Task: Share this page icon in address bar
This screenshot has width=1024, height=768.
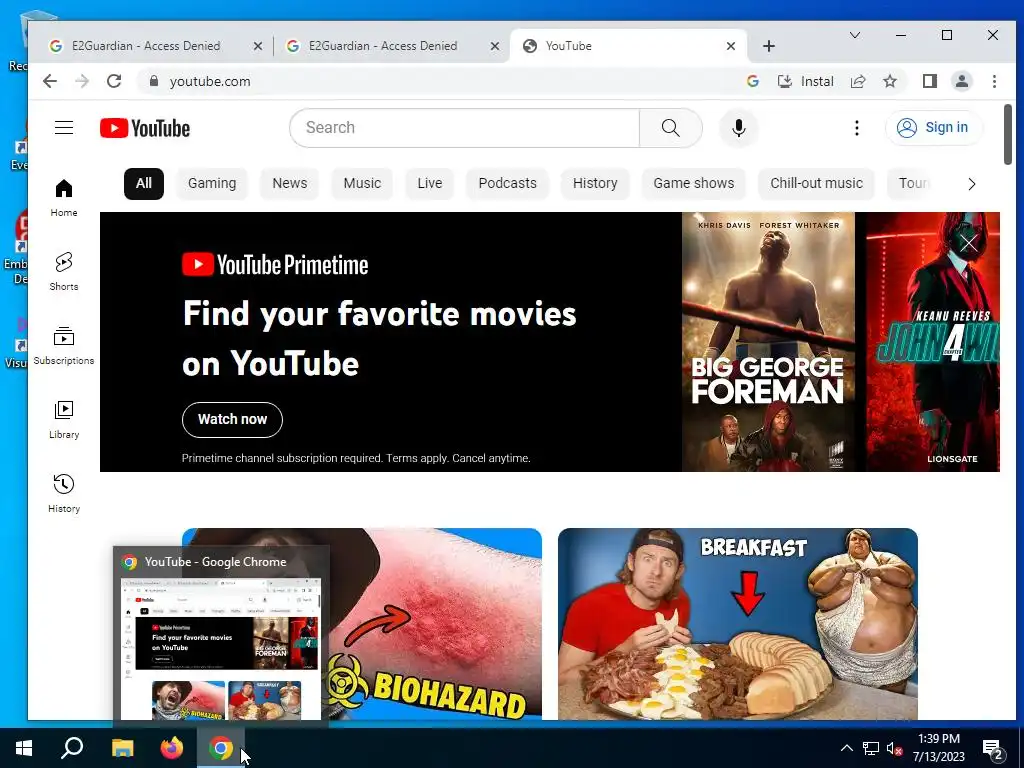Action: pyautogui.click(x=858, y=81)
